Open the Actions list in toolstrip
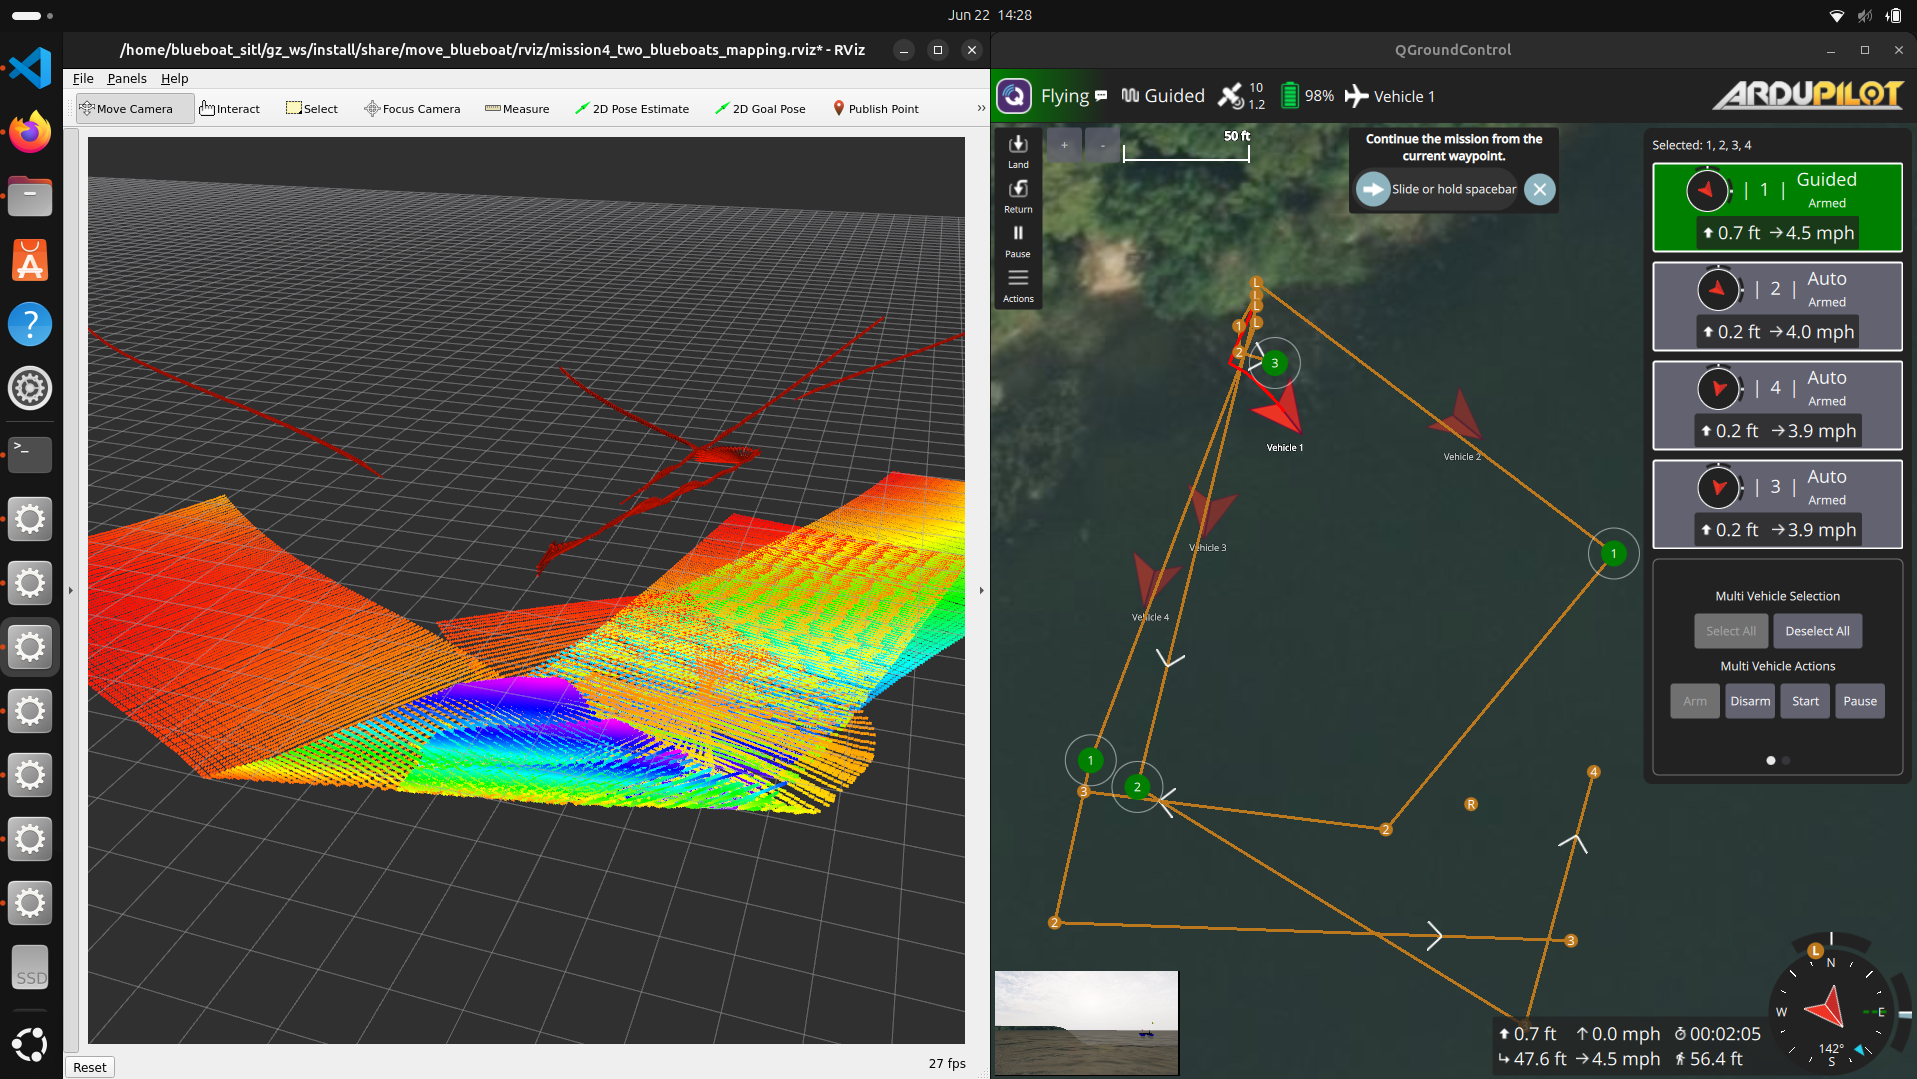 pos(1018,285)
